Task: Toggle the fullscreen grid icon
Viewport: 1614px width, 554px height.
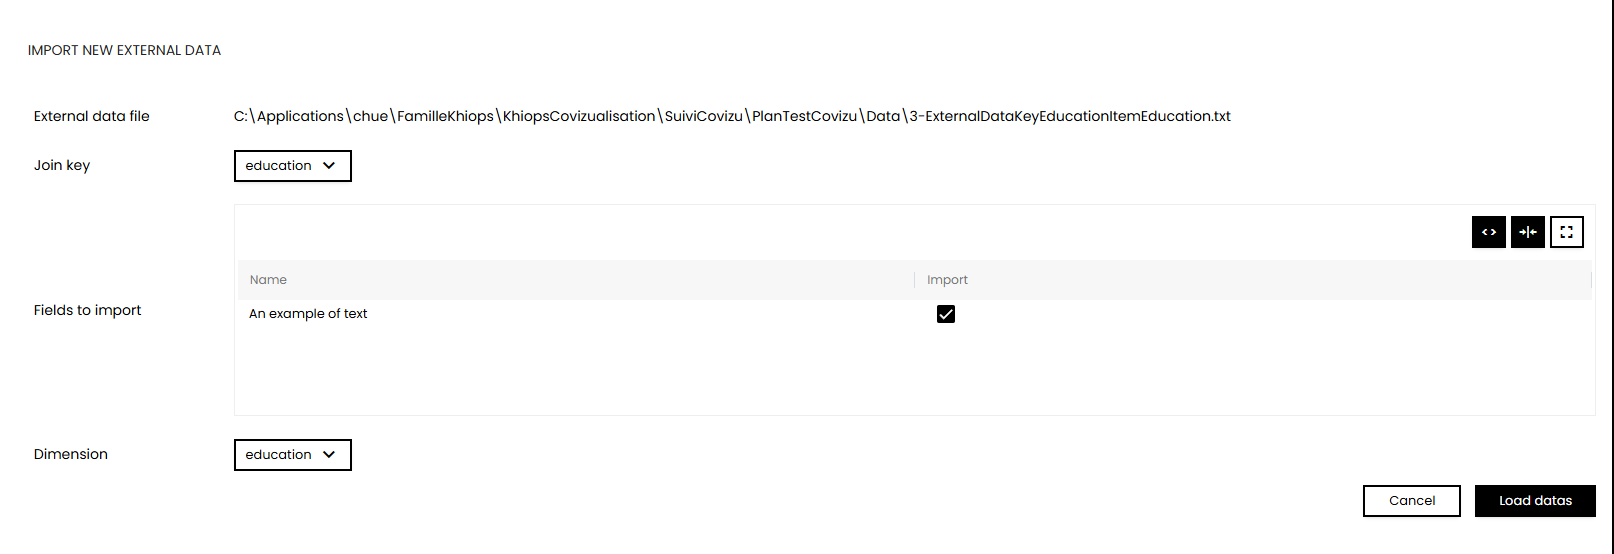Action: point(1566,232)
